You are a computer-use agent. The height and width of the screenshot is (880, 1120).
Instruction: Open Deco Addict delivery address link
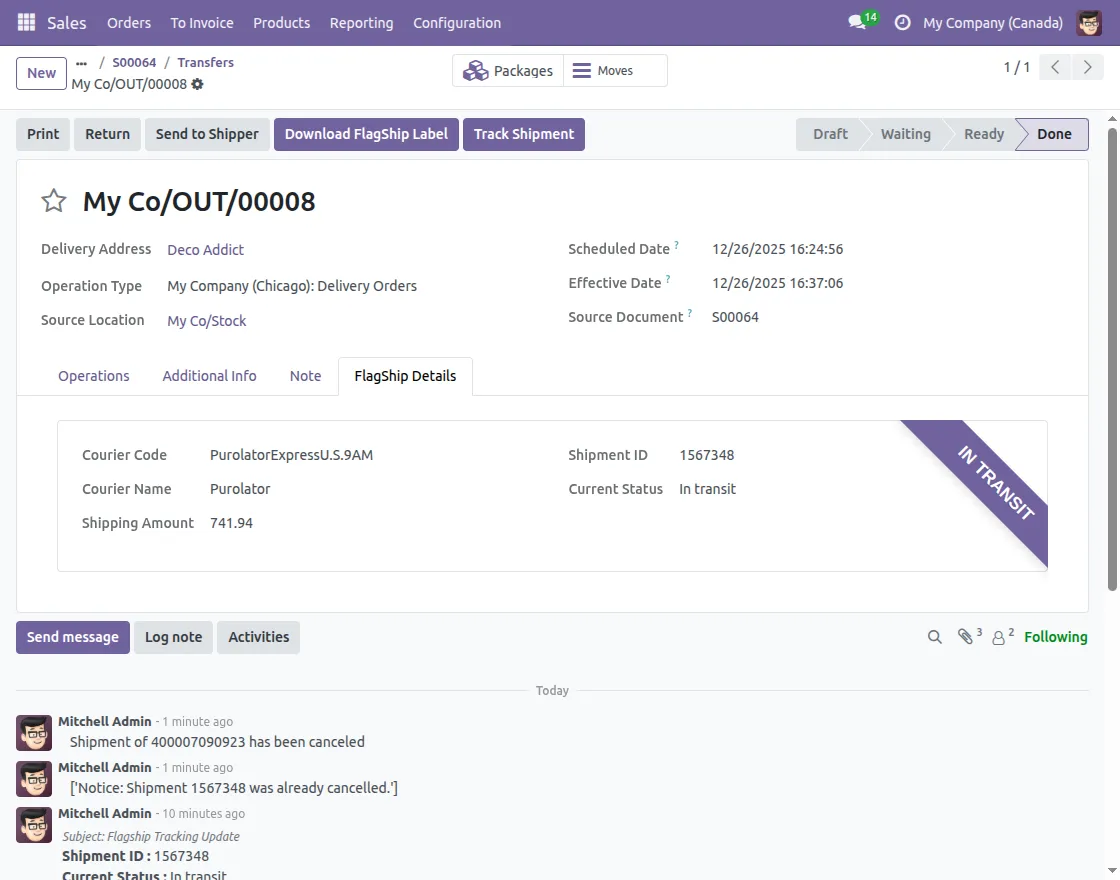coord(205,250)
